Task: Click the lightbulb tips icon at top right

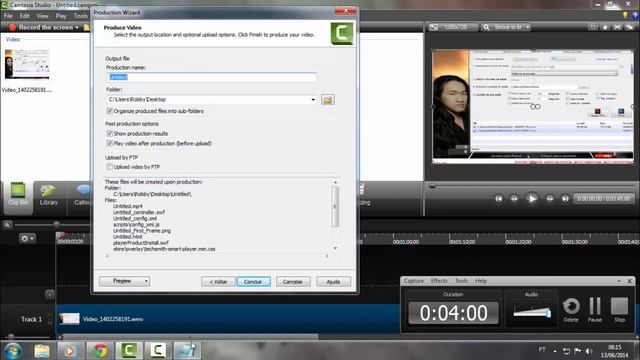Action: (x=625, y=15)
